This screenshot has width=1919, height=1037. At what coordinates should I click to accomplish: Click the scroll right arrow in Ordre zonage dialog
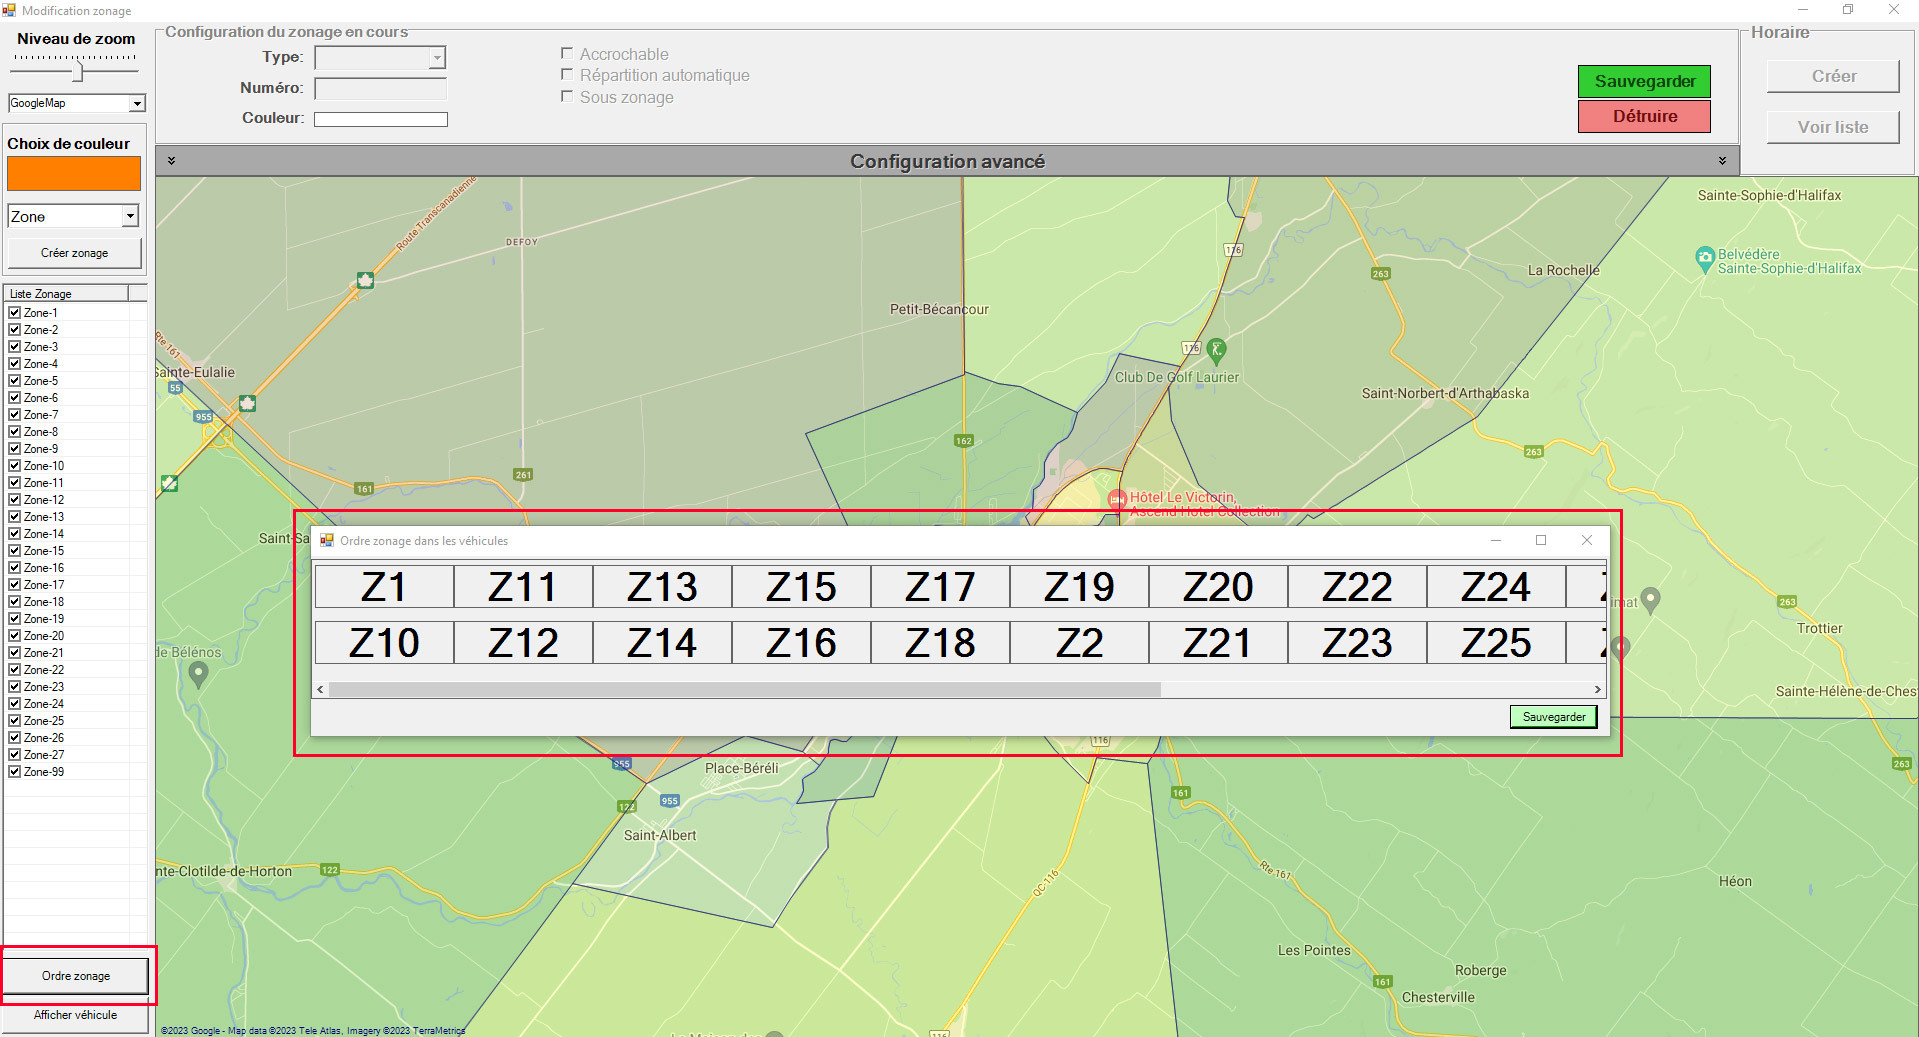[x=1597, y=689]
